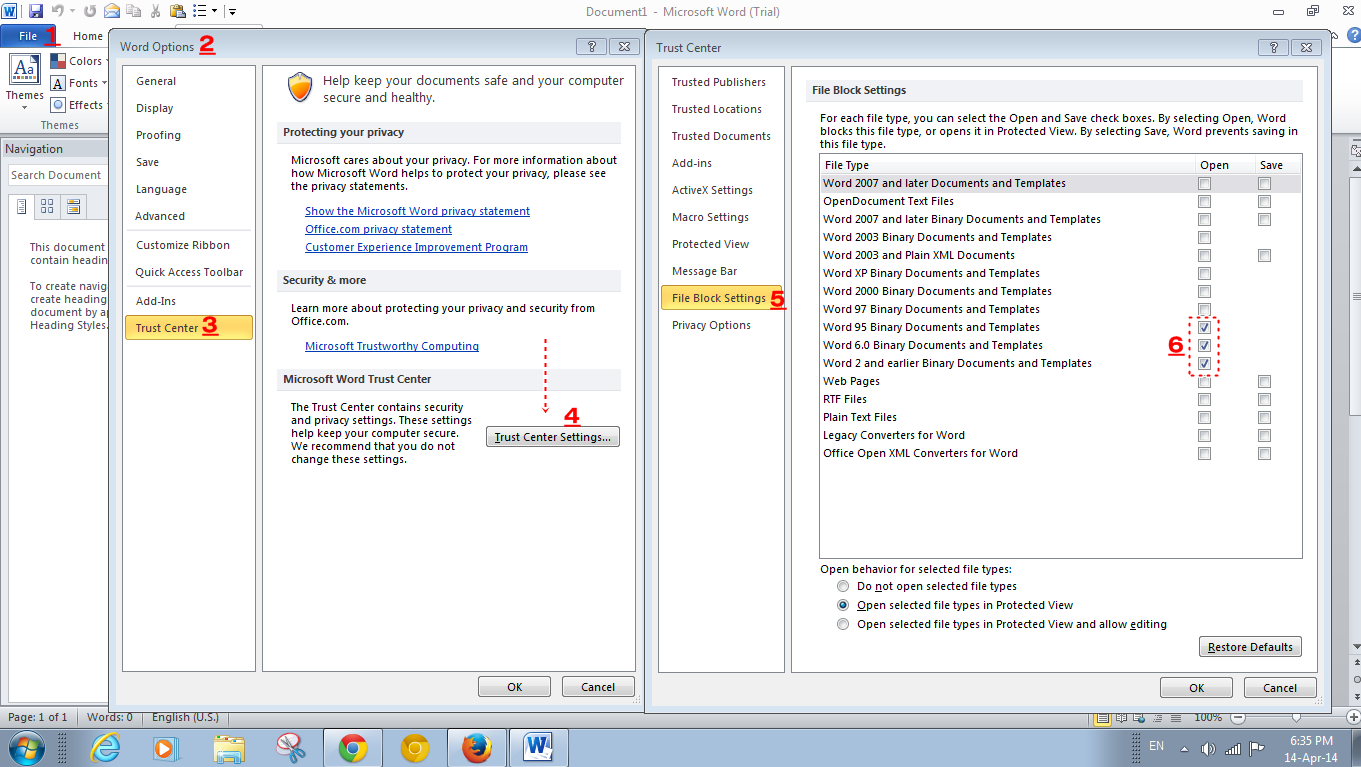This screenshot has height=767, width=1361.
Task: Open 'Show the Microsoft Word privacy statement' link
Action: (x=417, y=211)
